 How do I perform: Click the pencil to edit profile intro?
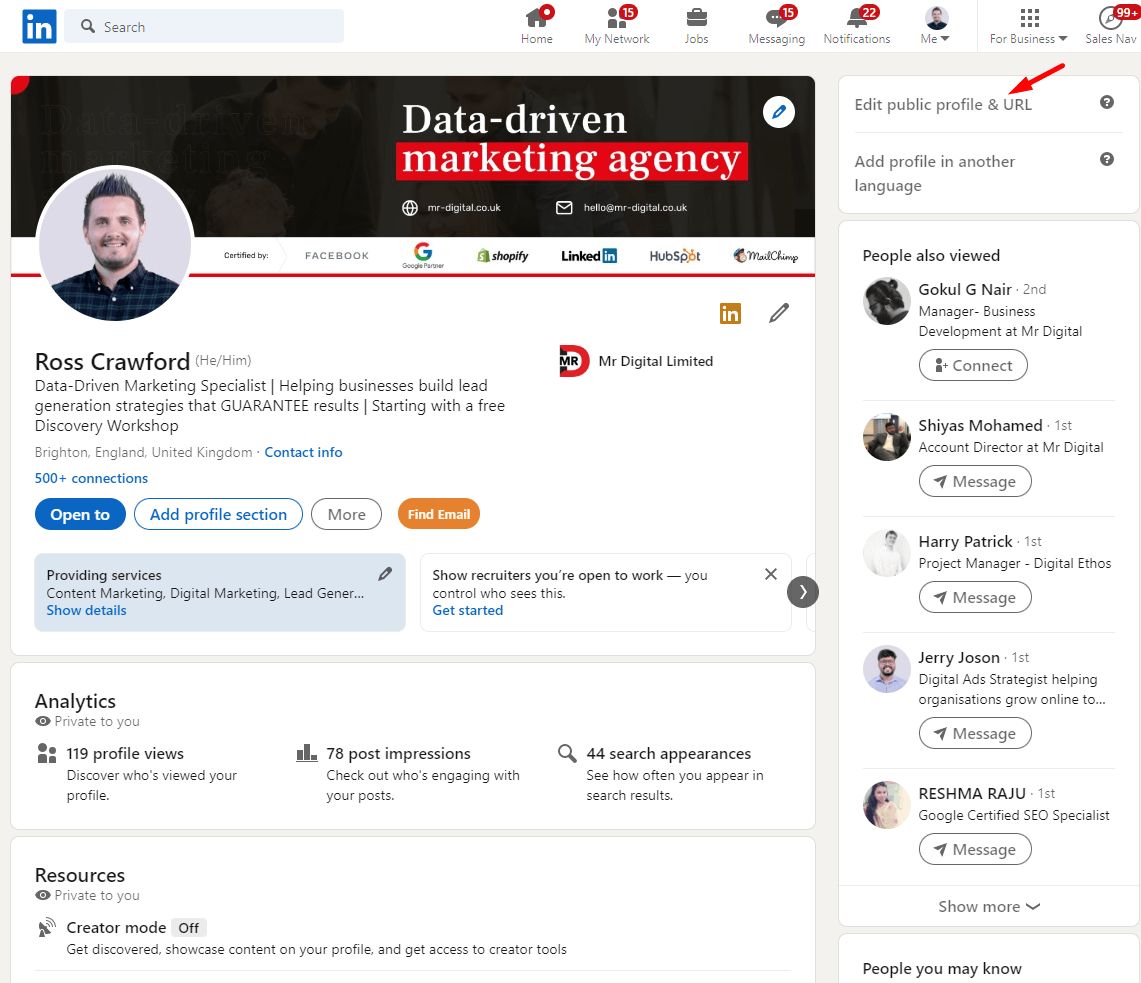coord(779,314)
